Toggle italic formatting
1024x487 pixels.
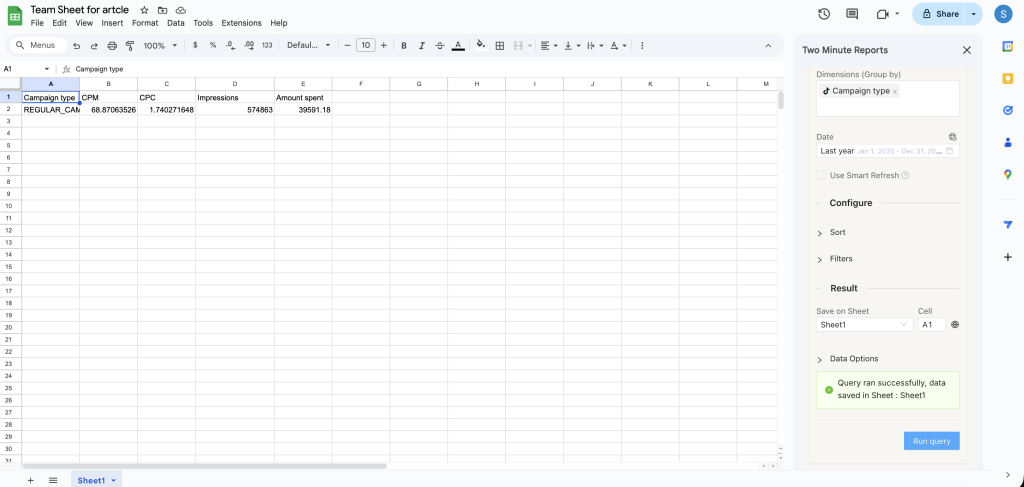coord(422,46)
